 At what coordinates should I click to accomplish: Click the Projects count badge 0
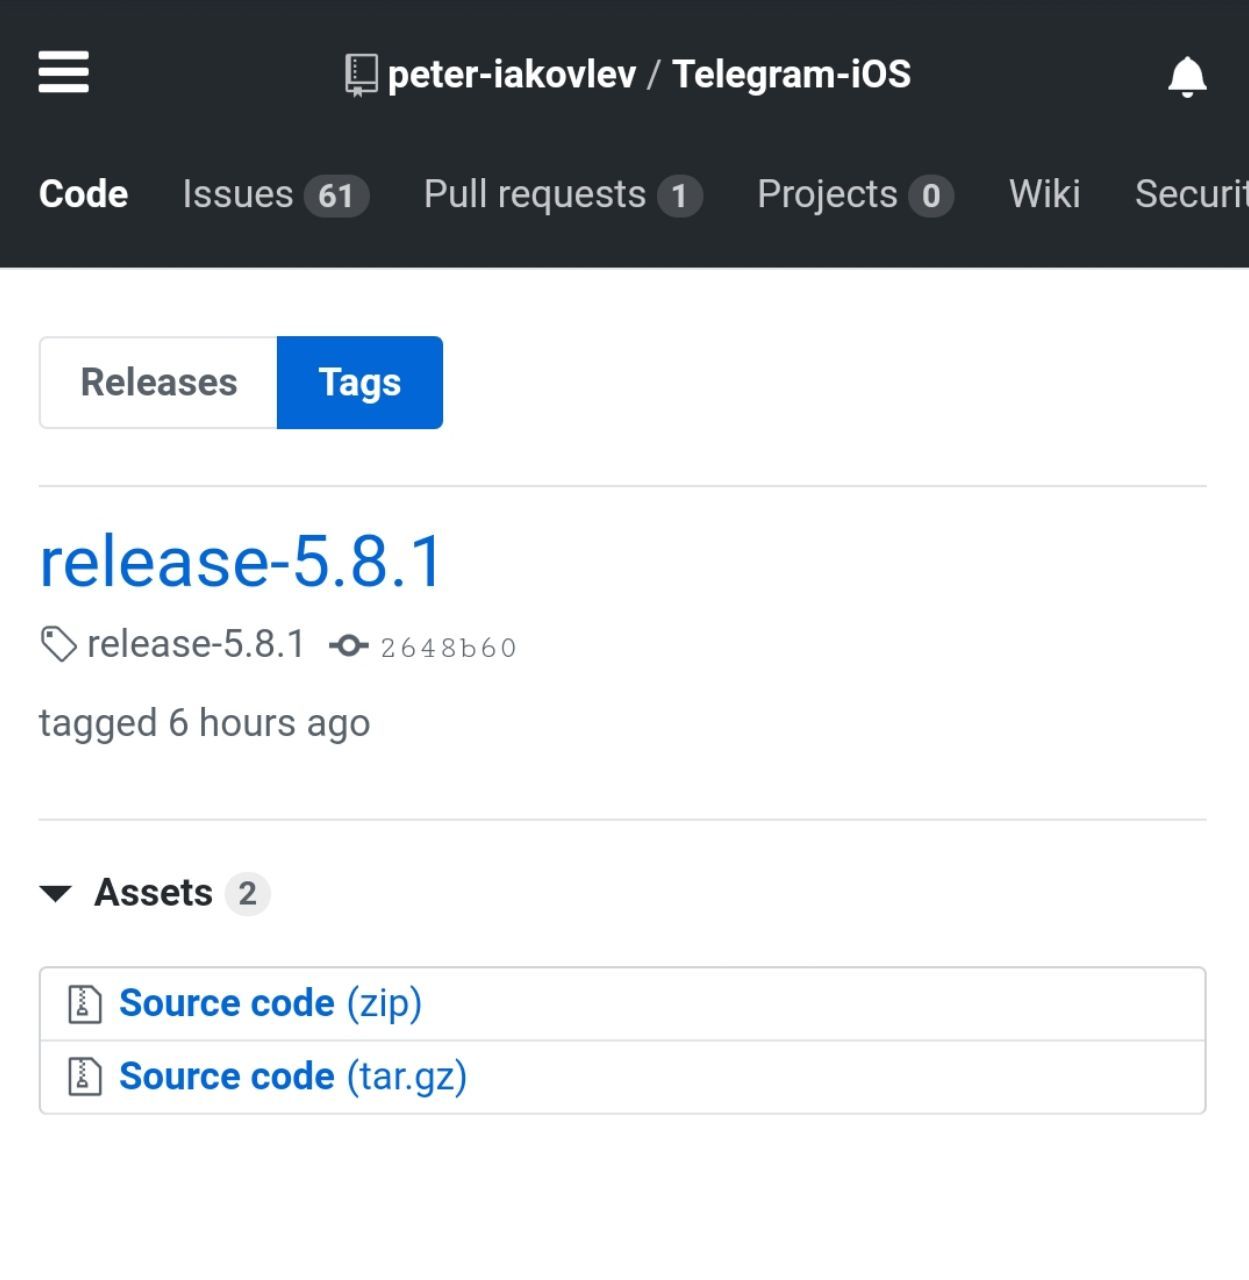pyautogui.click(x=931, y=195)
